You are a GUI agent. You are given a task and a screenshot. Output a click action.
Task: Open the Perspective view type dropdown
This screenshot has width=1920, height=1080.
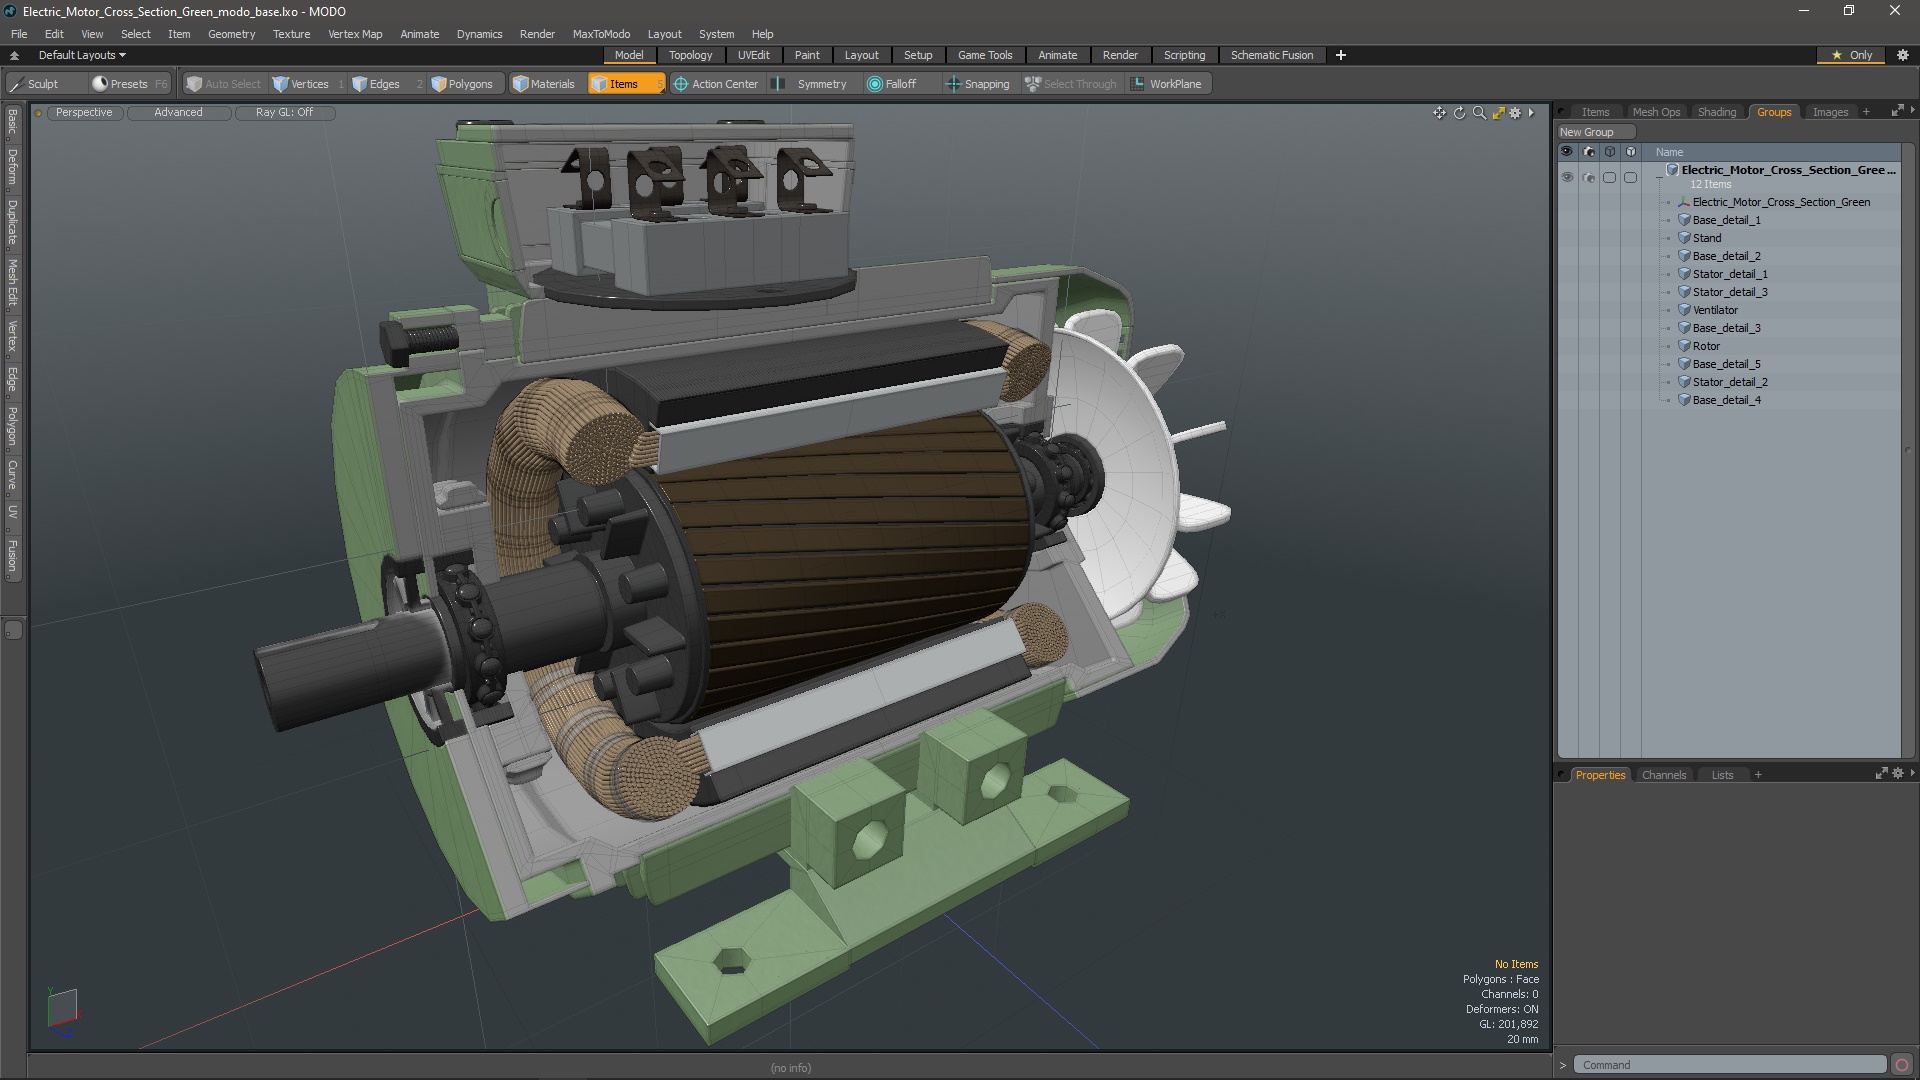click(84, 112)
